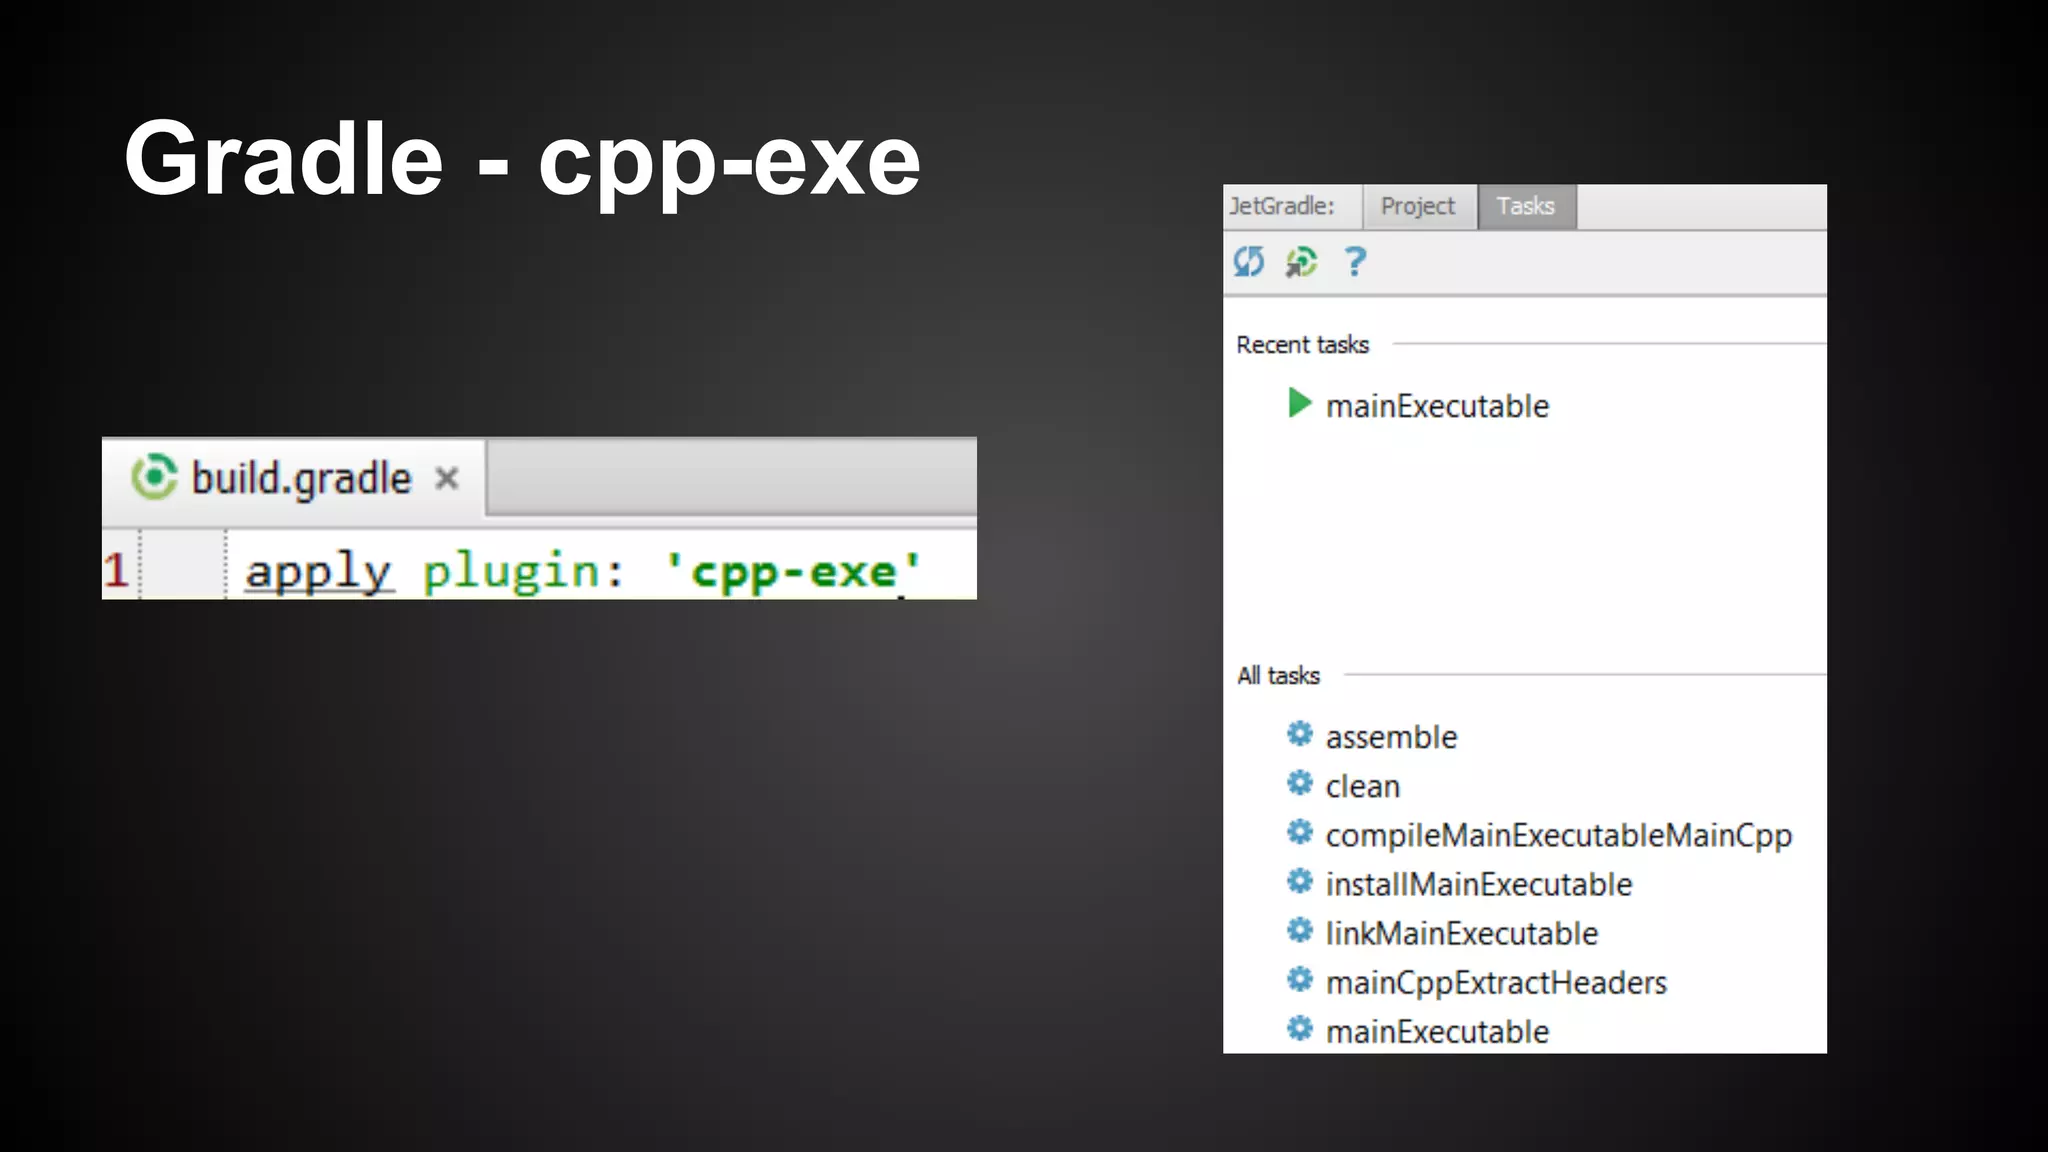Viewport: 2048px width, 1152px height.
Task: Click the 'apply' keyword in editor
Action: 319,572
